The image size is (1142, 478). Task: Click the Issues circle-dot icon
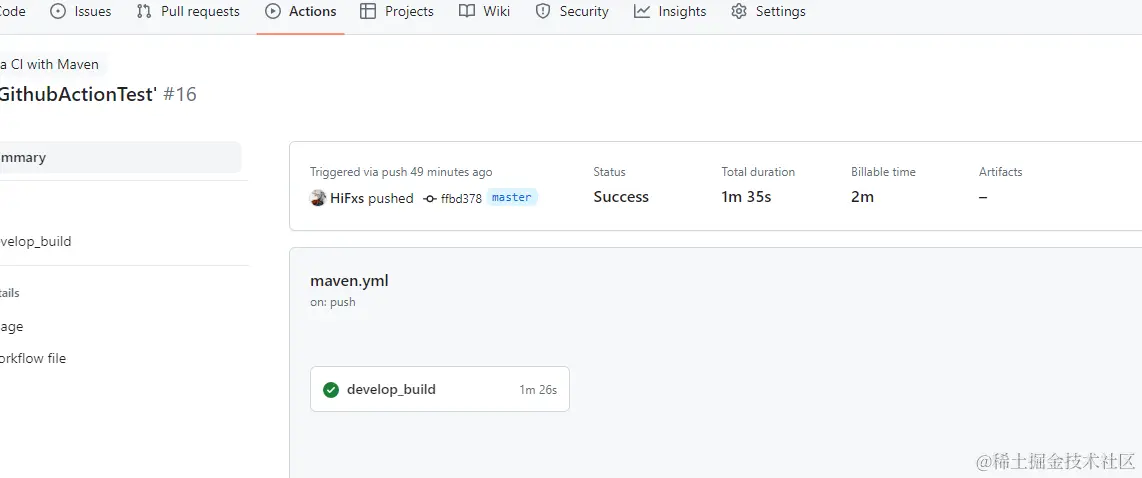point(59,12)
